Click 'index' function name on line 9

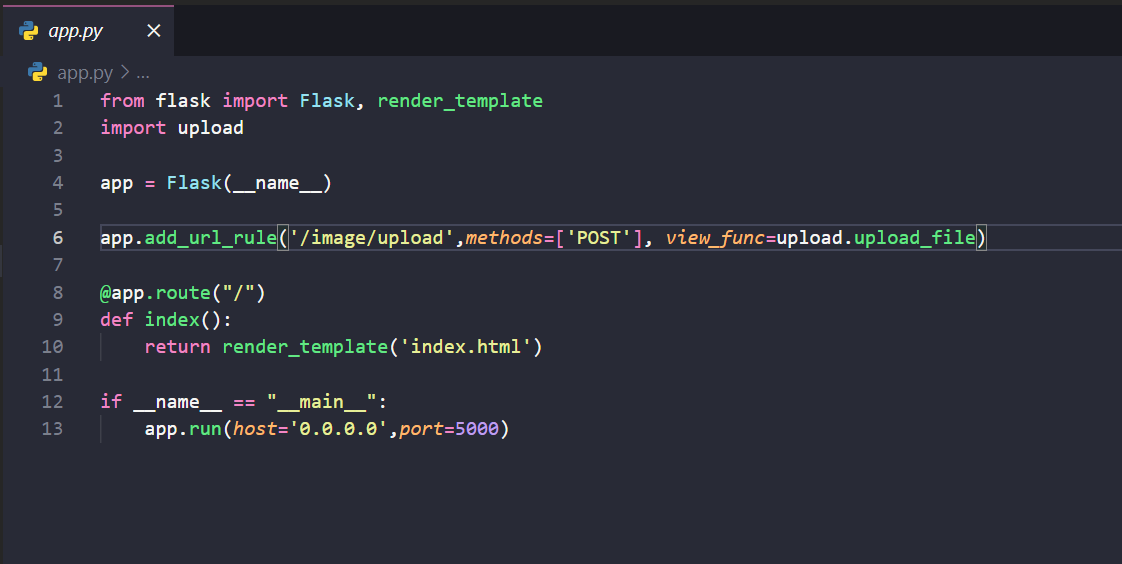tap(172, 320)
